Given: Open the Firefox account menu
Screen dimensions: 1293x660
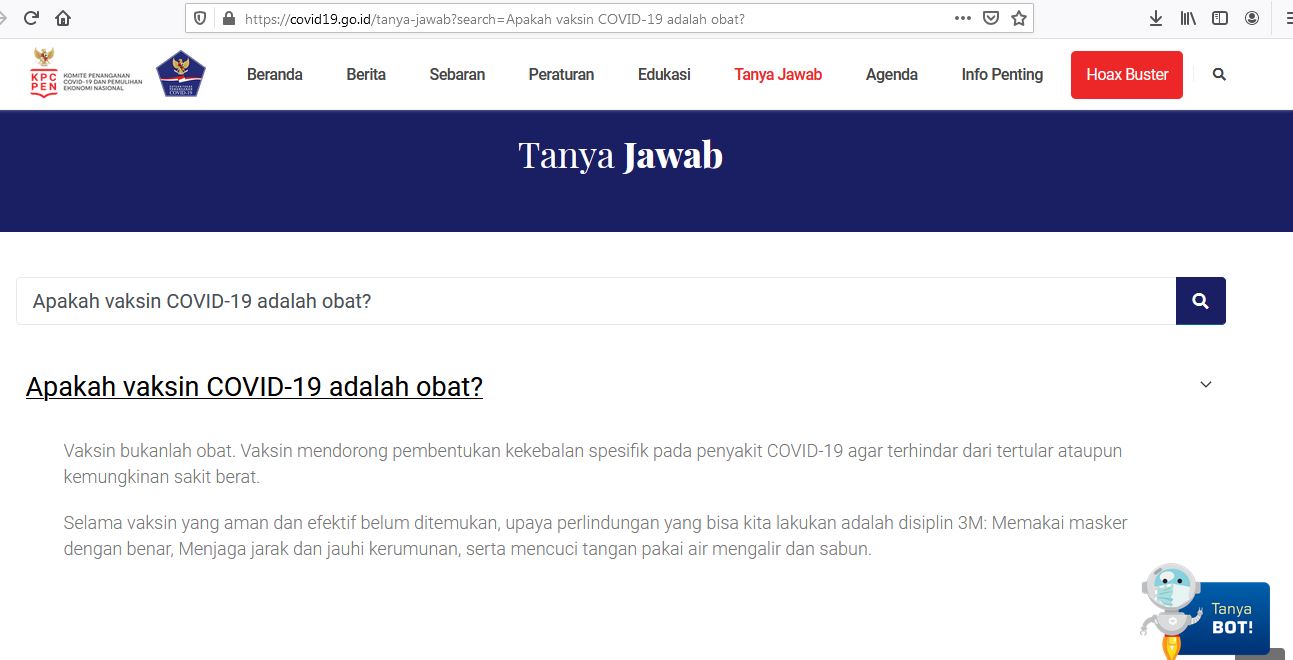Looking at the screenshot, I should pos(1250,17).
